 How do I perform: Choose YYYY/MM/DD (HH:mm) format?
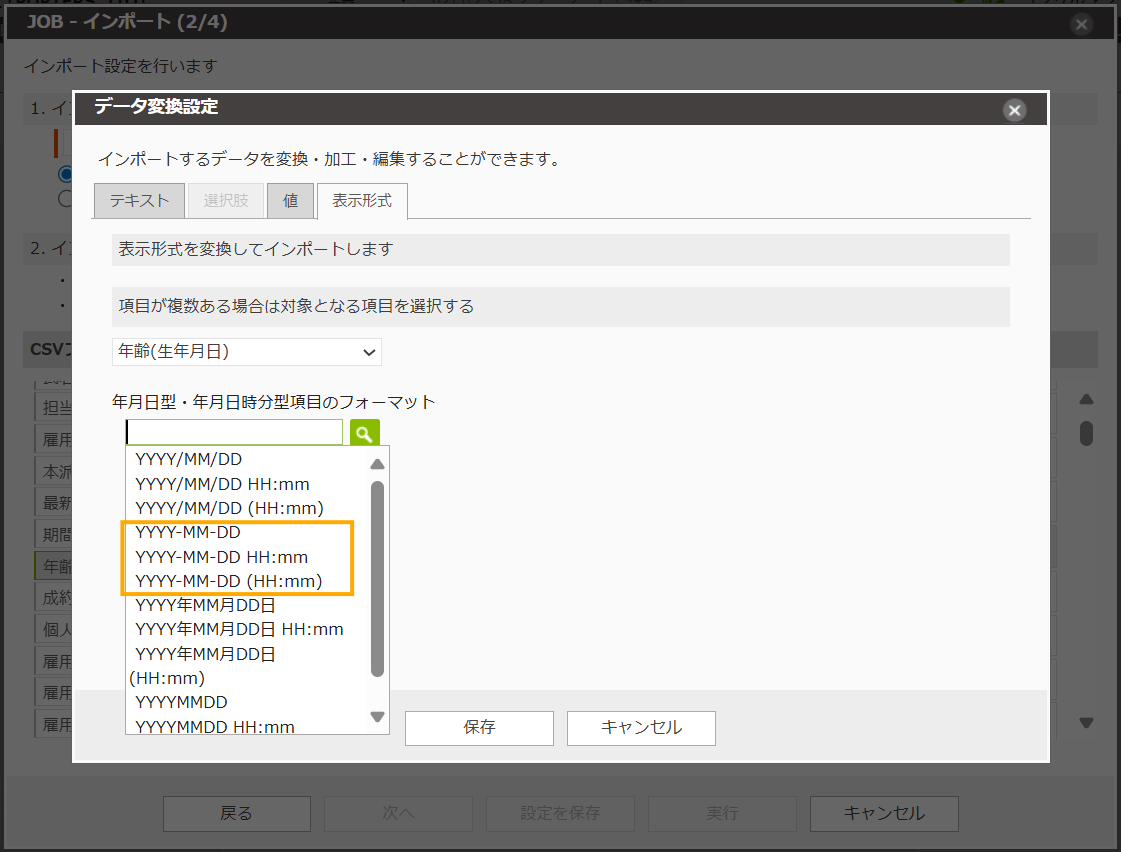coord(229,508)
